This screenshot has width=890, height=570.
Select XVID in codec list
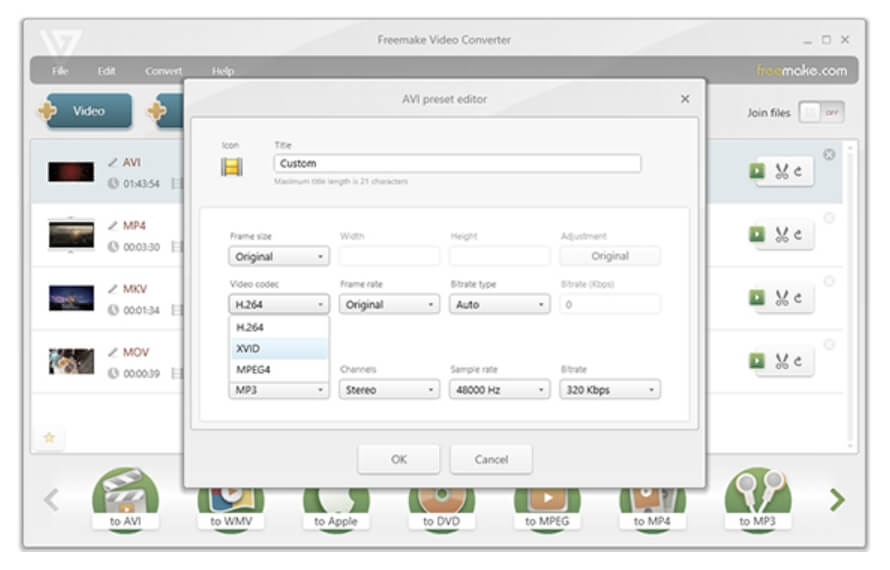279,349
